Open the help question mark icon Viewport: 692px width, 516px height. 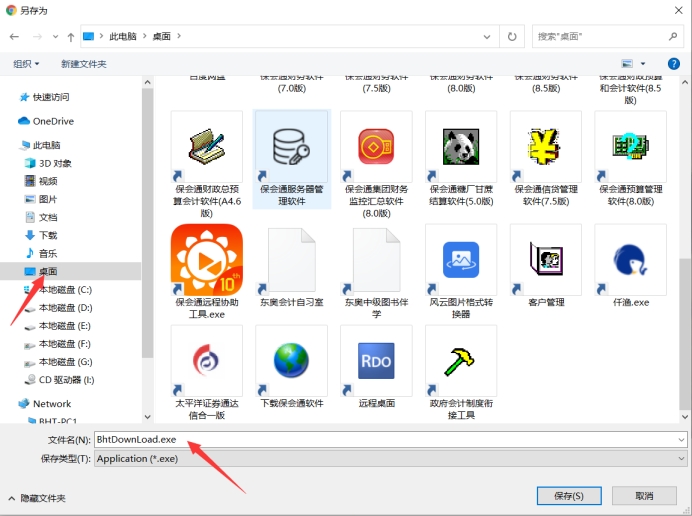pos(673,64)
